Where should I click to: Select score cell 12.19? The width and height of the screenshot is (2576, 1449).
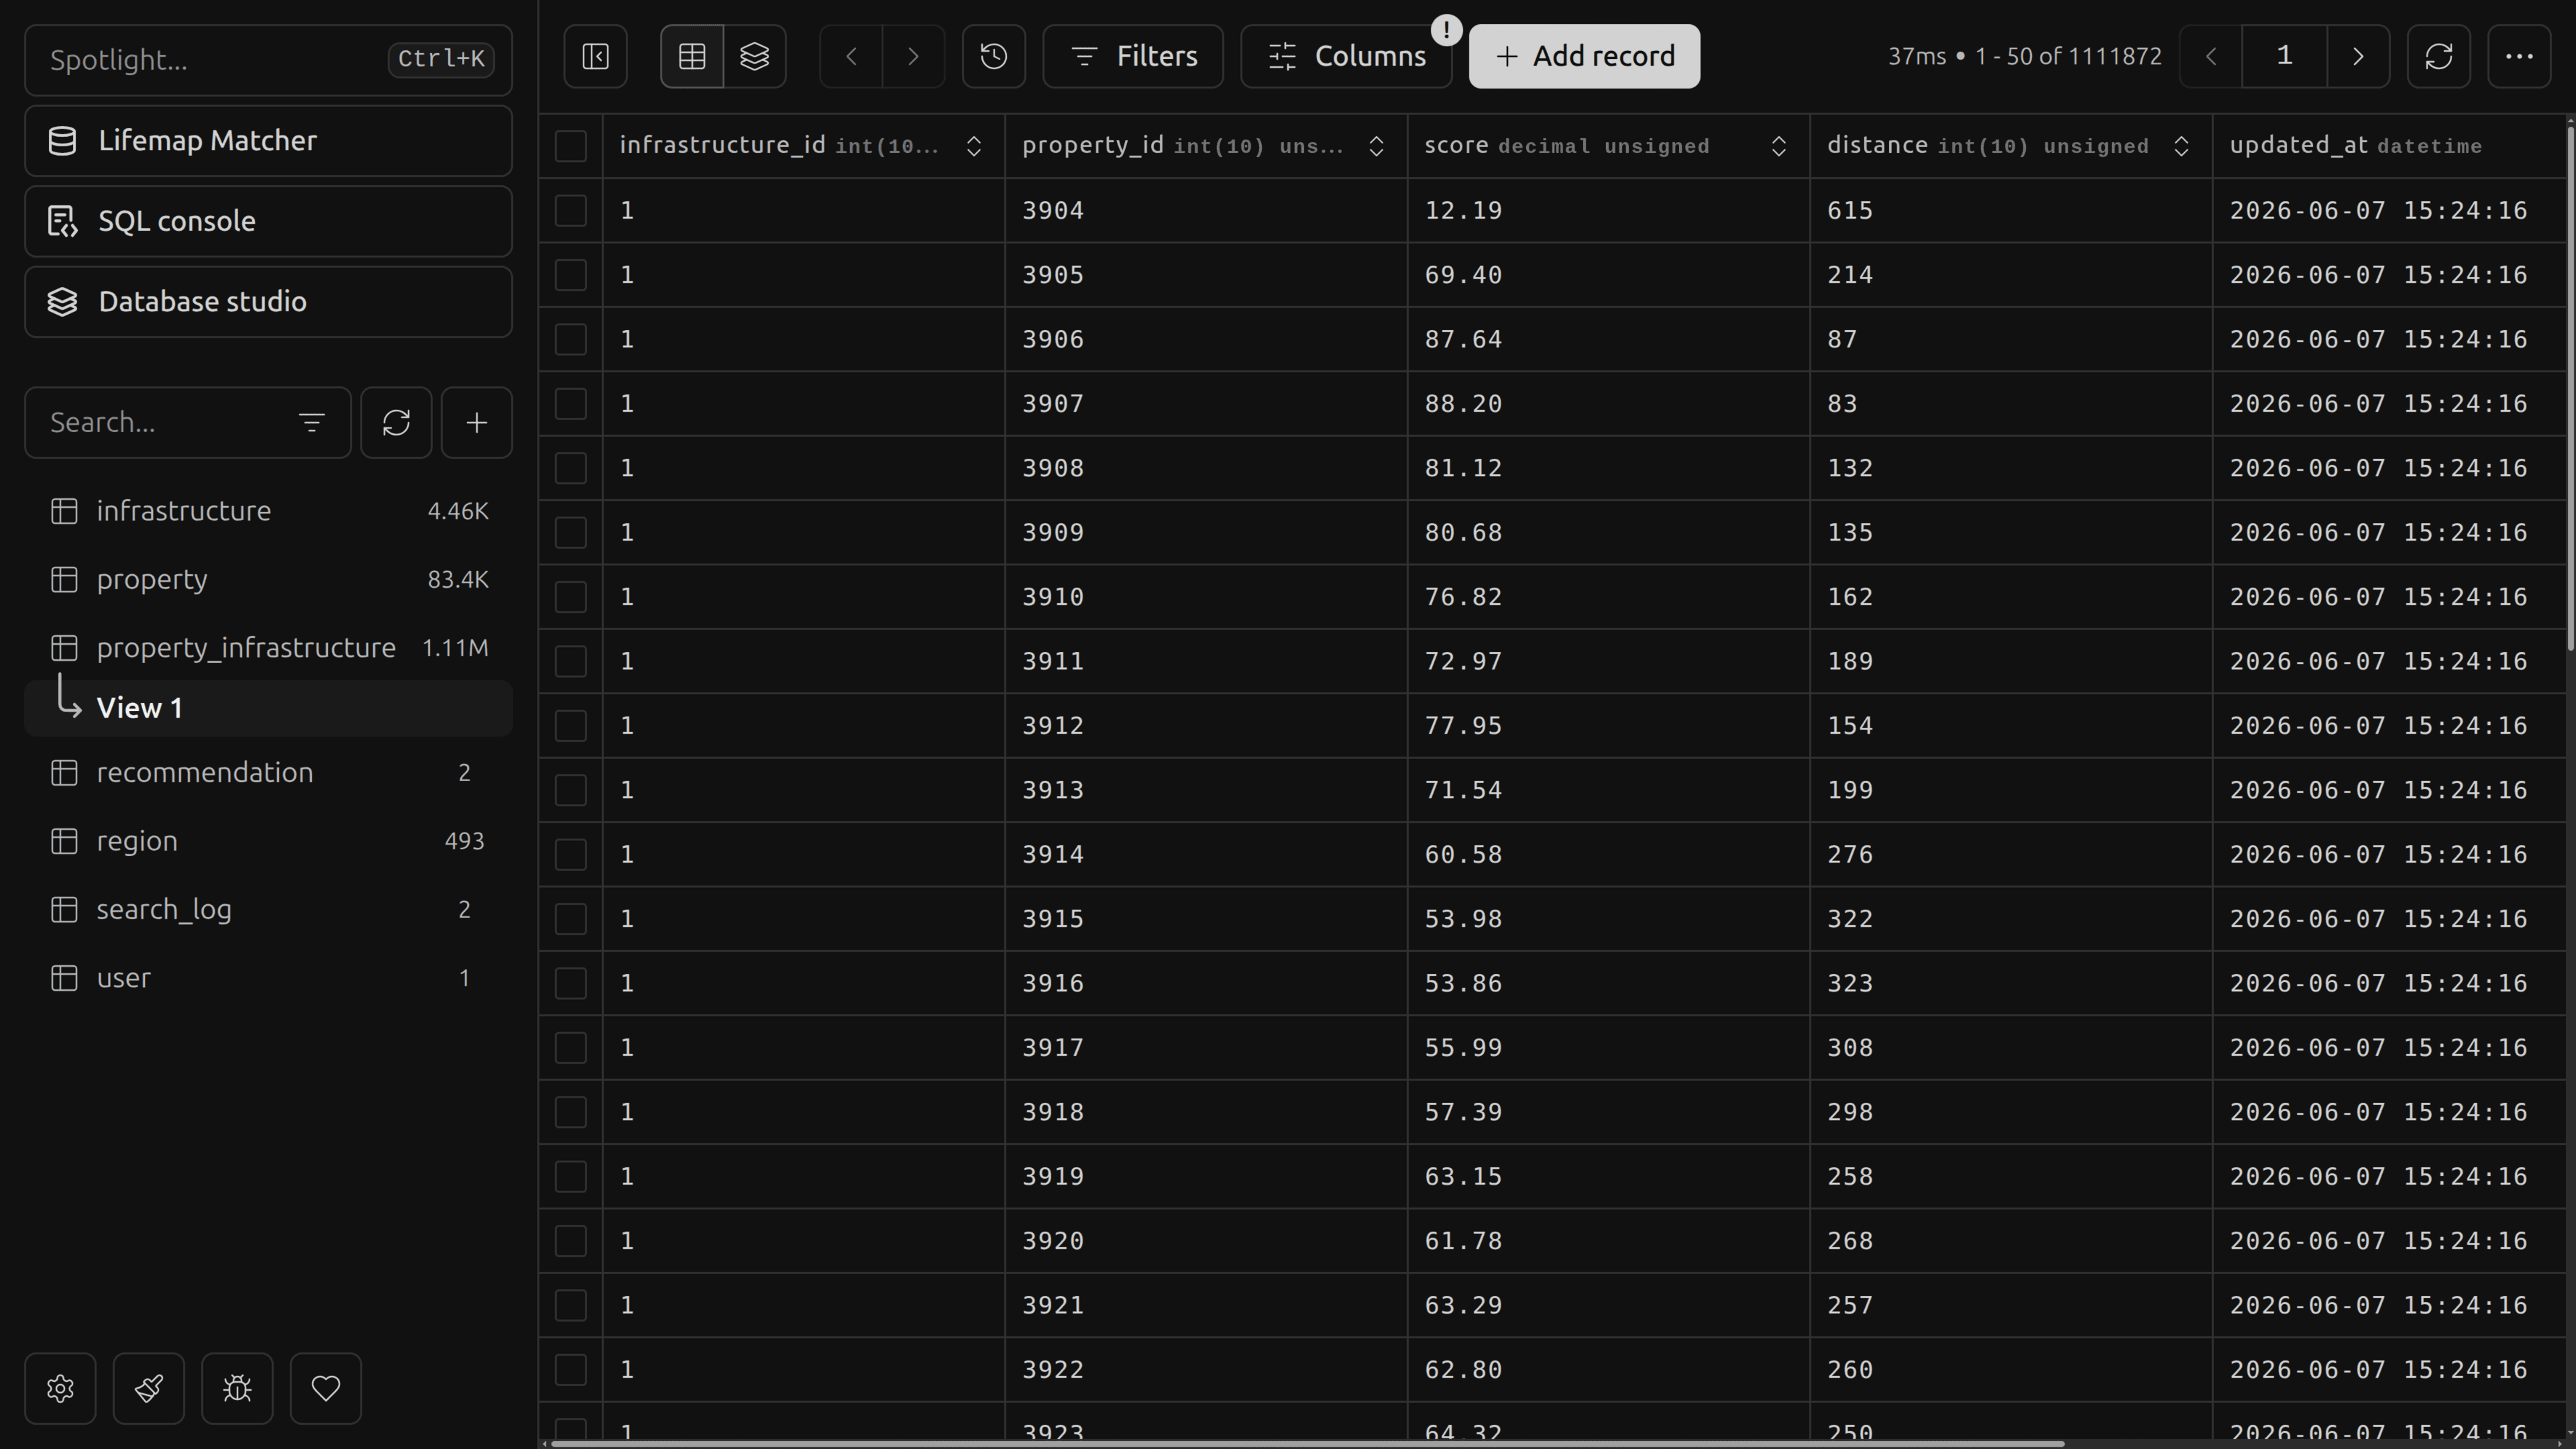(x=1608, y=210)
